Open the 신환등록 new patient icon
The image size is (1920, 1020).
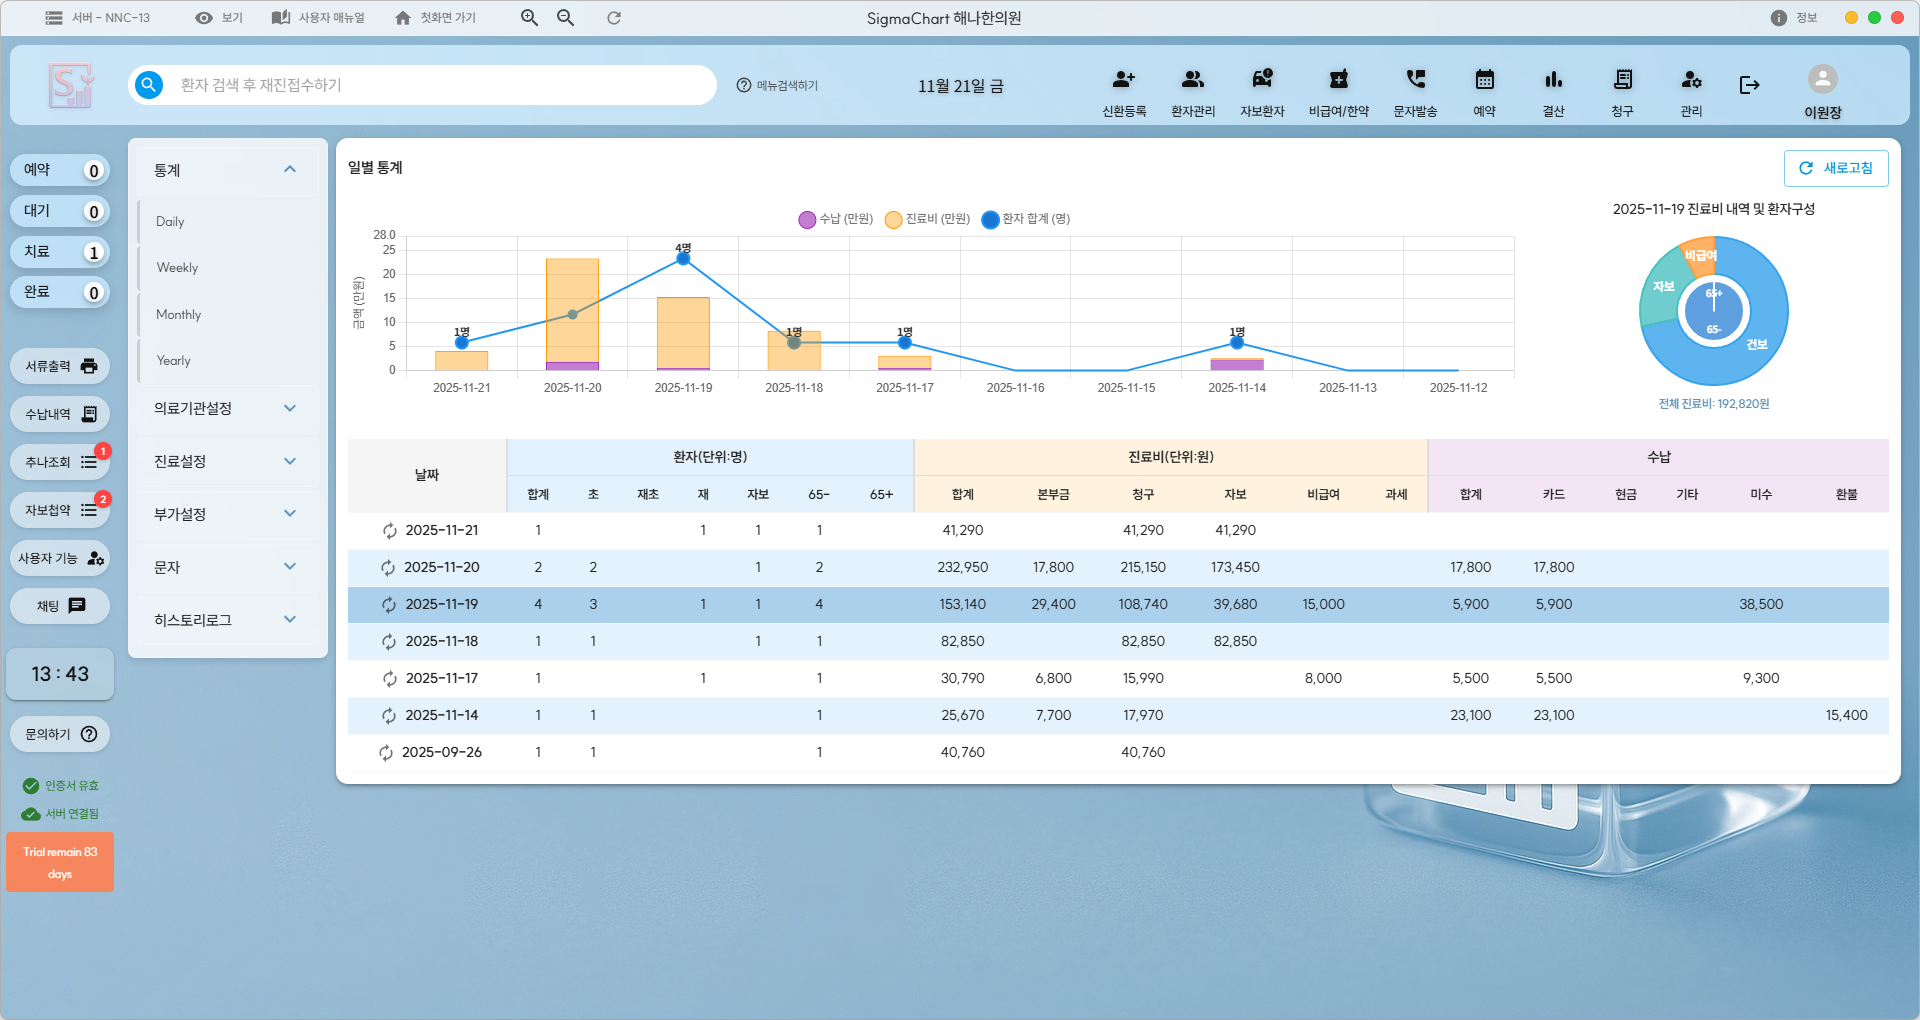click(1123, 80)
